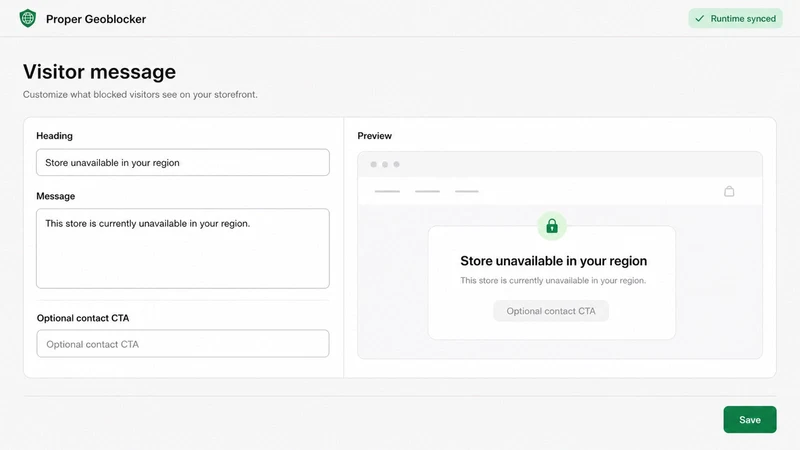Click the preview heading 'Store unavailable in your region'

pos(554,261)
